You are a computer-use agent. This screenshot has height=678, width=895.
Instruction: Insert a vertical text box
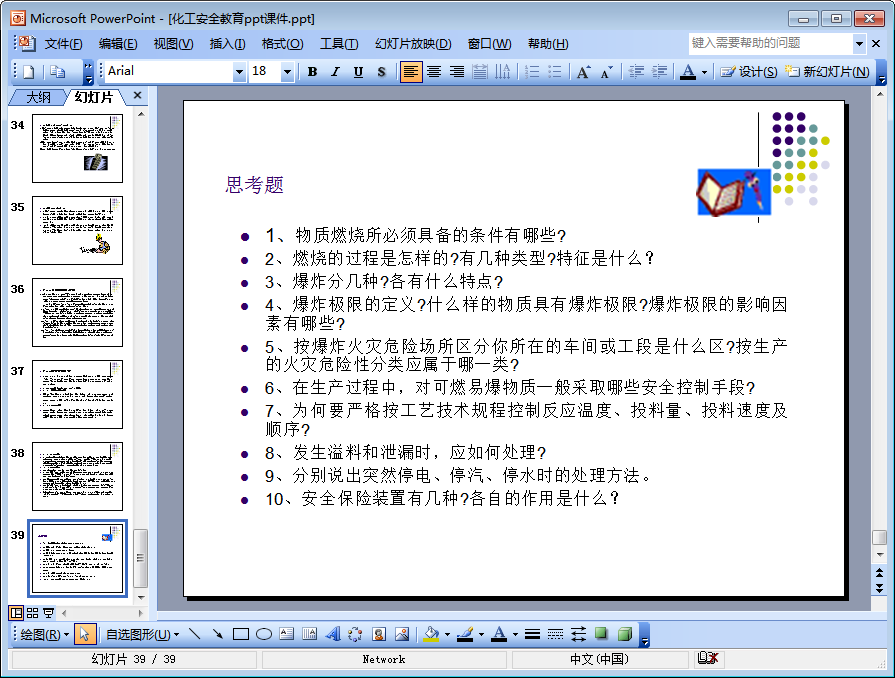point(309,634)
